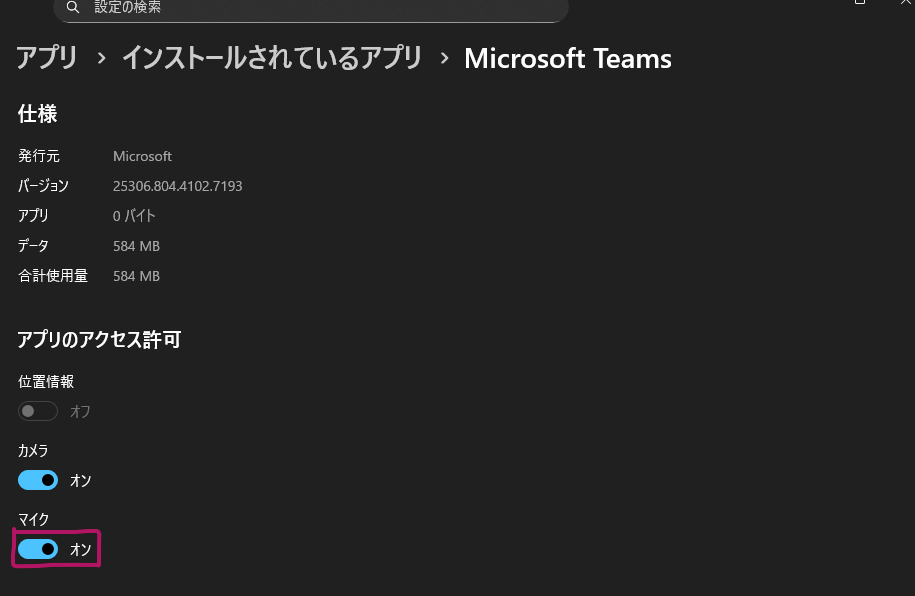
Task: Click the search magnifier icon
Action: coord(73,7)
